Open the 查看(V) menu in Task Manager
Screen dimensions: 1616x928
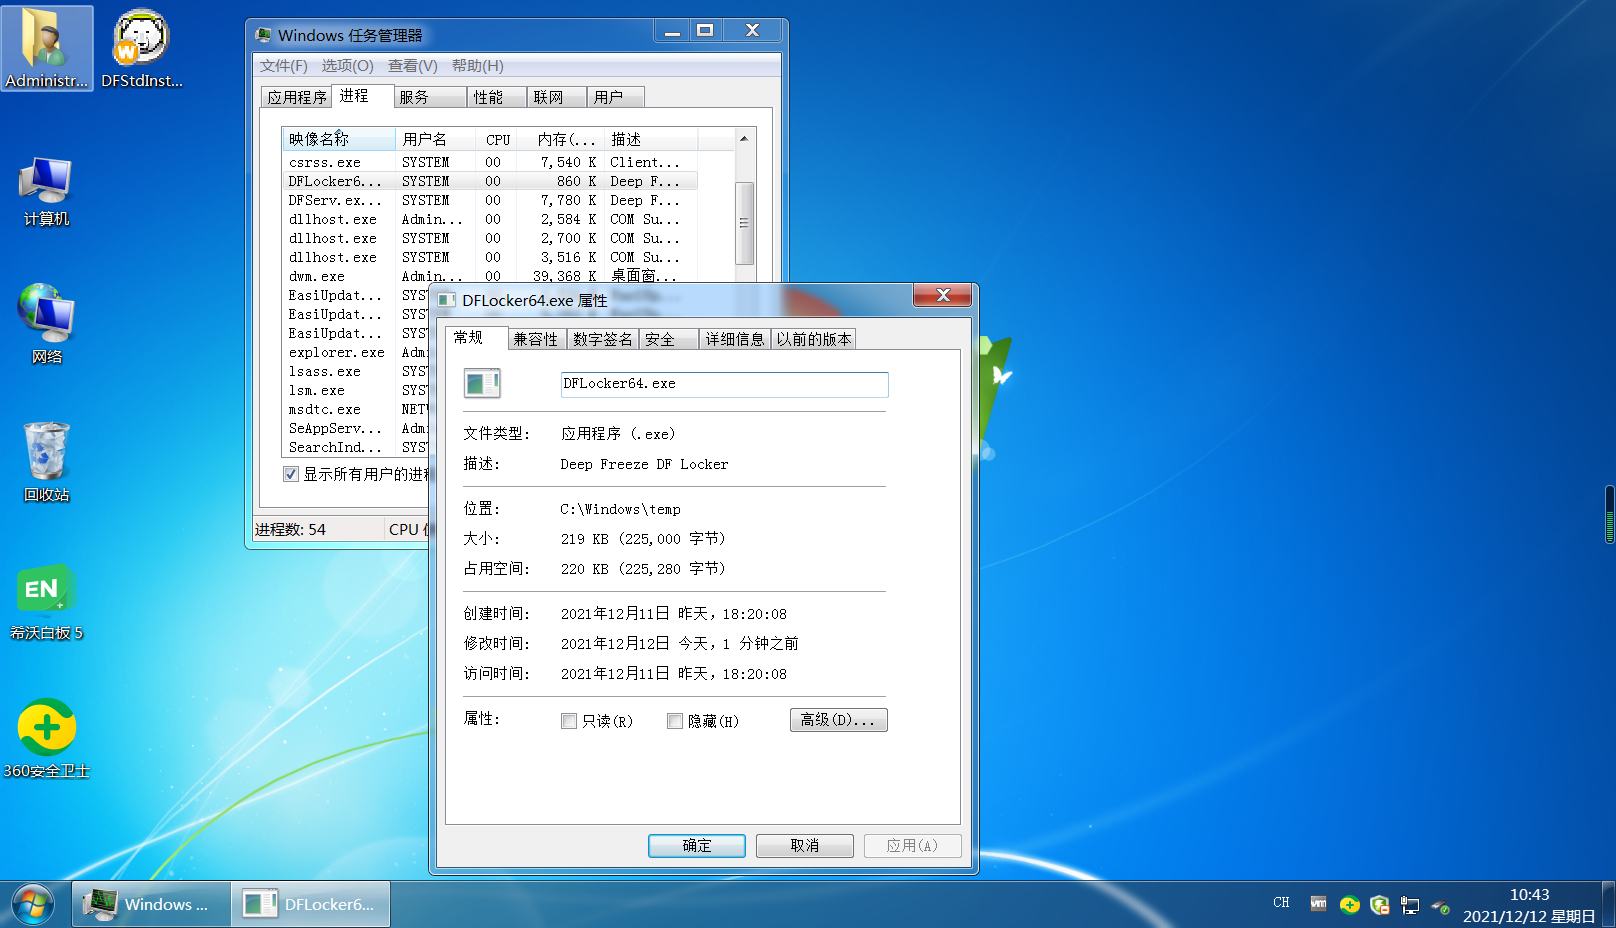(x=412, y=66)
